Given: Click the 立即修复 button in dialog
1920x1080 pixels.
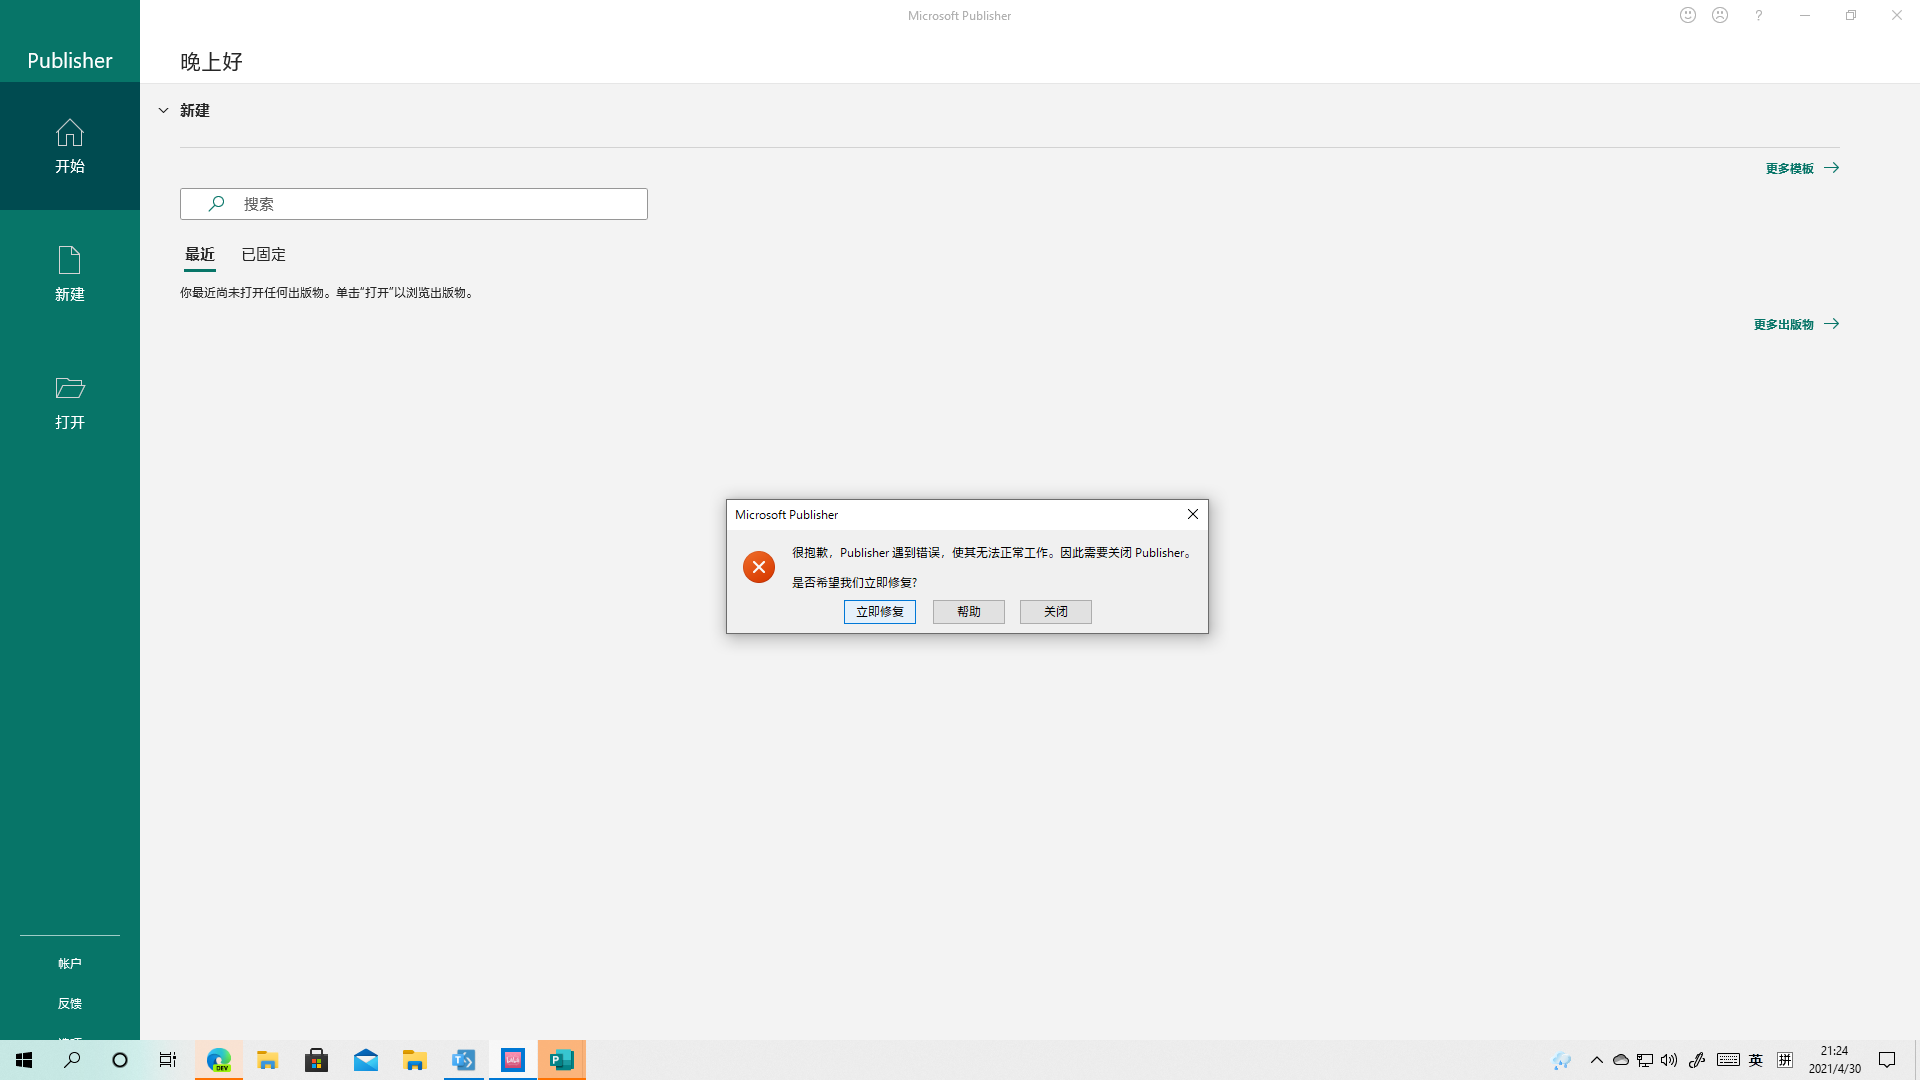Looking at the screenshot, I should click(880, 612).
